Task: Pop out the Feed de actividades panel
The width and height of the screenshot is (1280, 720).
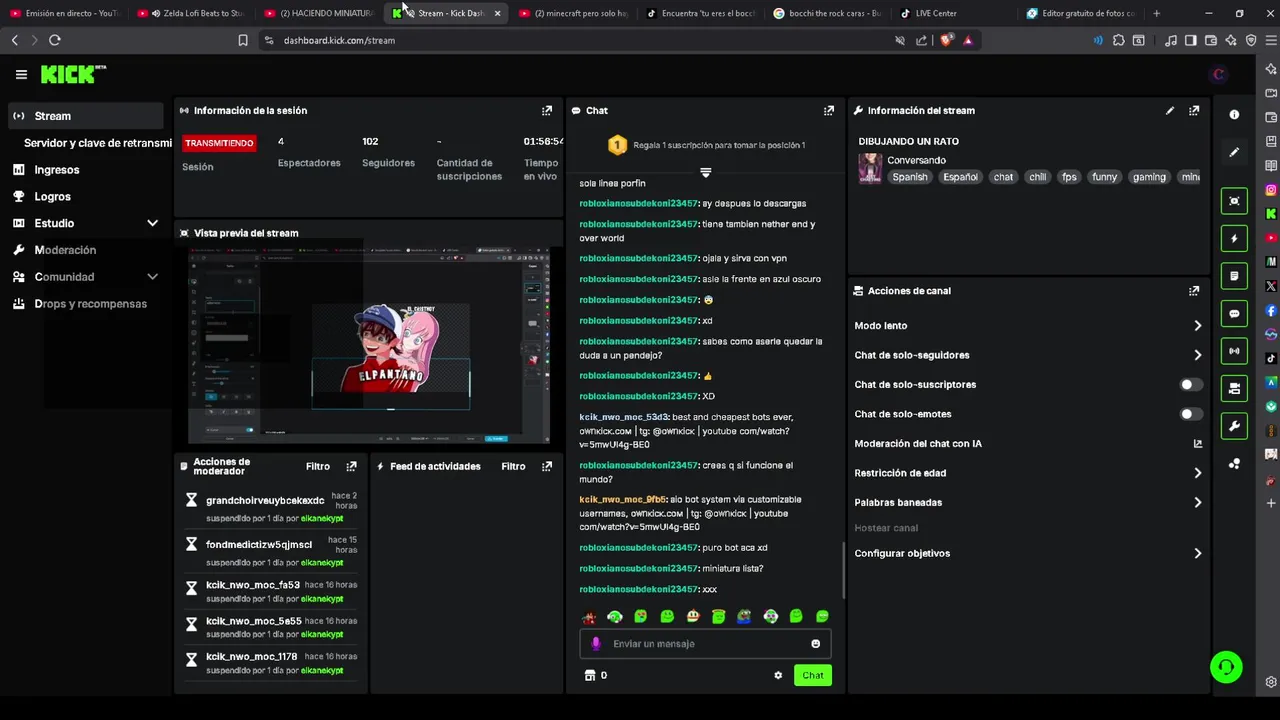Action: (547, 466)
